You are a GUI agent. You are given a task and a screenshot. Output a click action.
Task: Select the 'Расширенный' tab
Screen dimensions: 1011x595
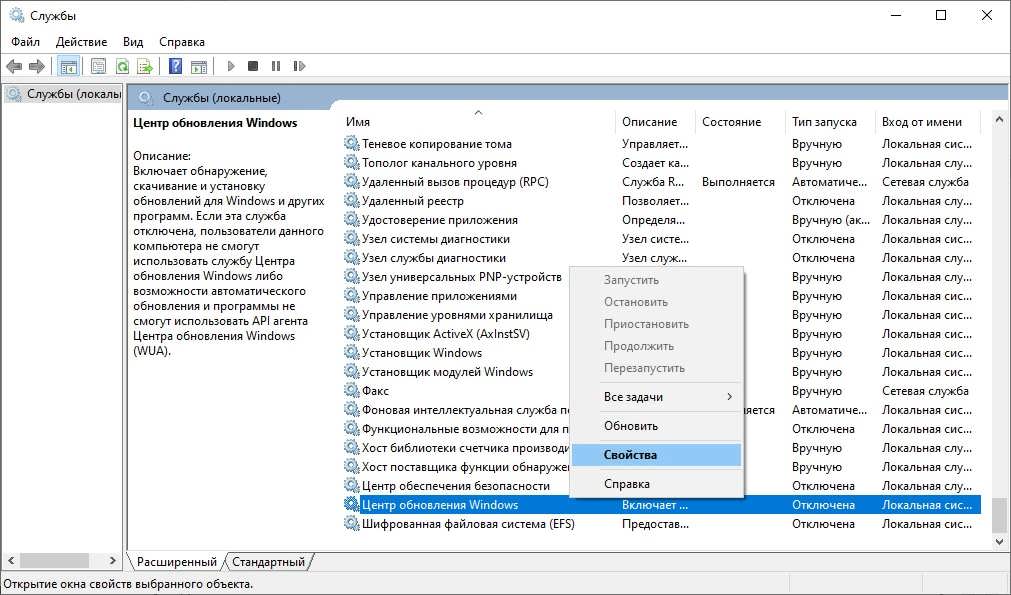tap(177, 562)
